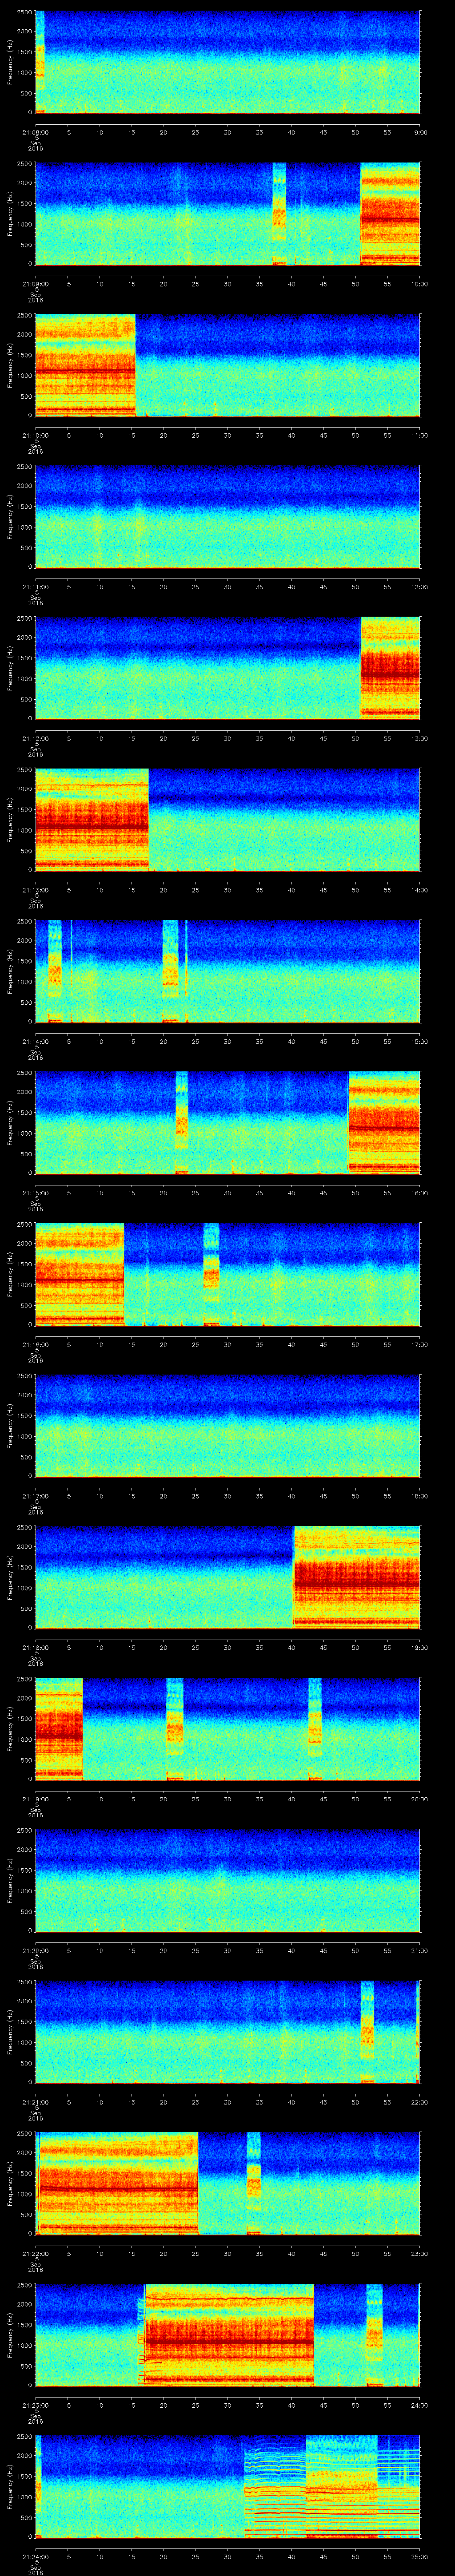Click the second narrow burst in 21:14 panel

click(x=170, y=971)
